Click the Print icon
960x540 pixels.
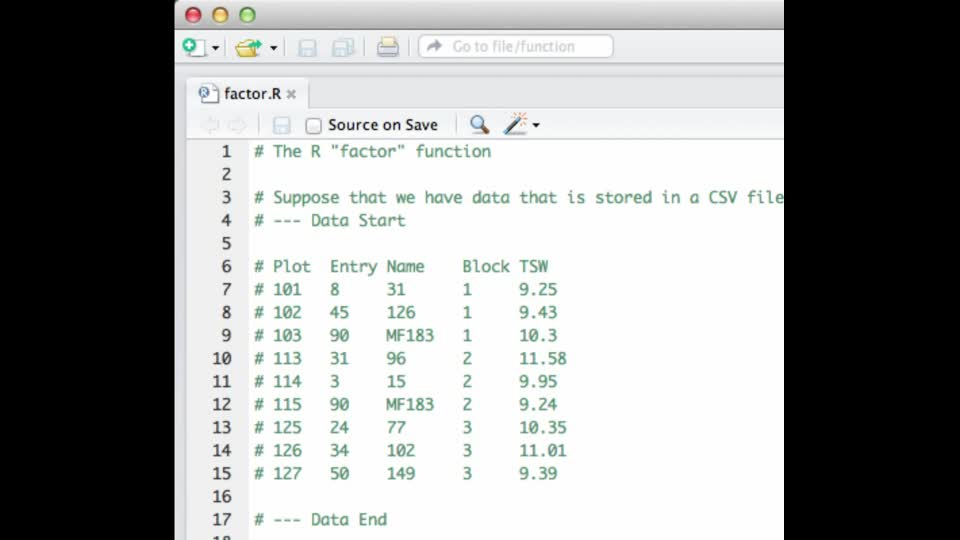[388, 47]
